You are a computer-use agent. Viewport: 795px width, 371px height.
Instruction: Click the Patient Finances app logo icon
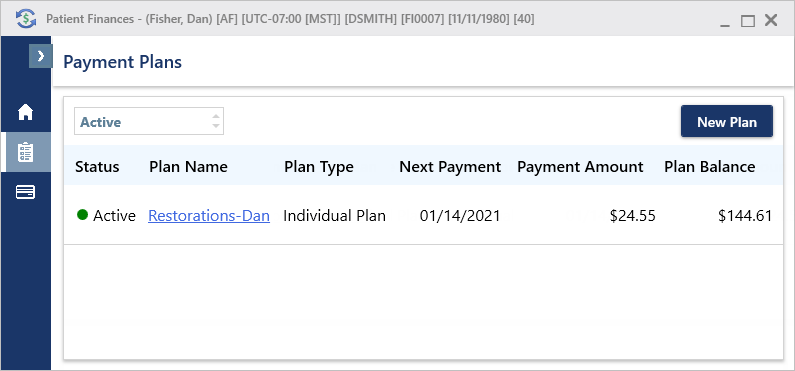click(26, 20)
